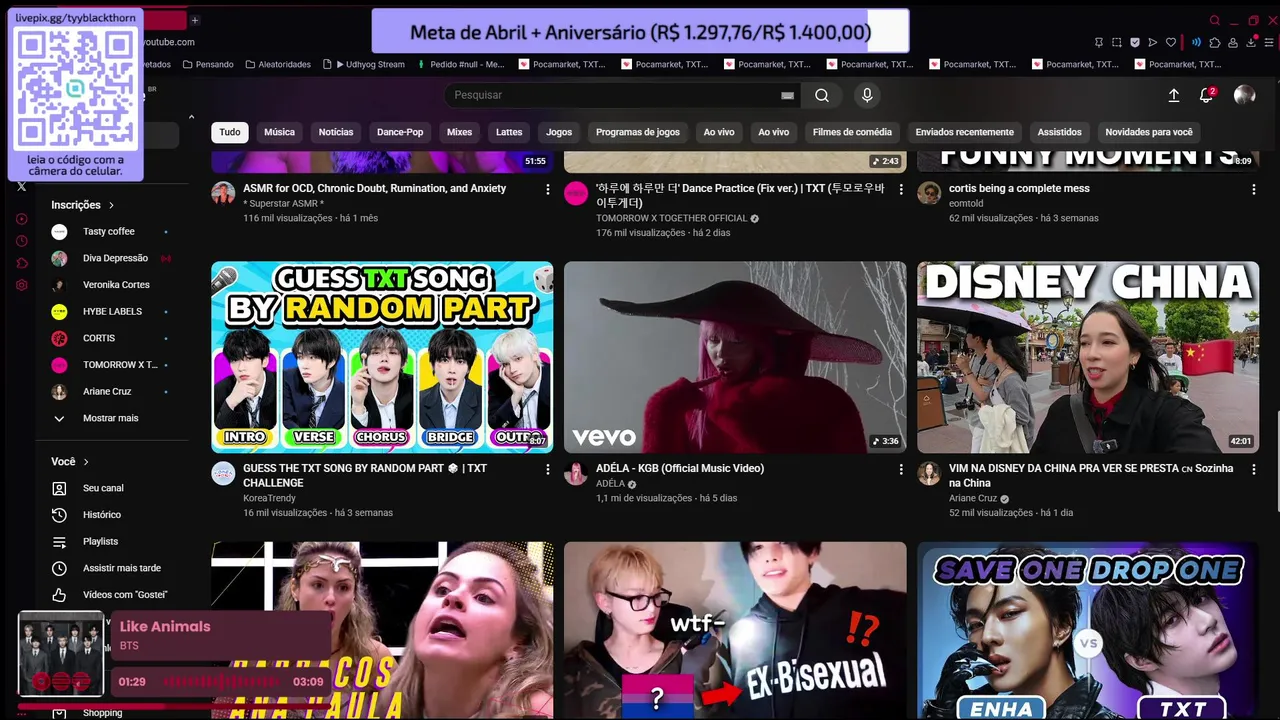Open KoreaTrendy channel link
Screen dimensions: 1280x720
pyautogui.click(x=269, y=498)
